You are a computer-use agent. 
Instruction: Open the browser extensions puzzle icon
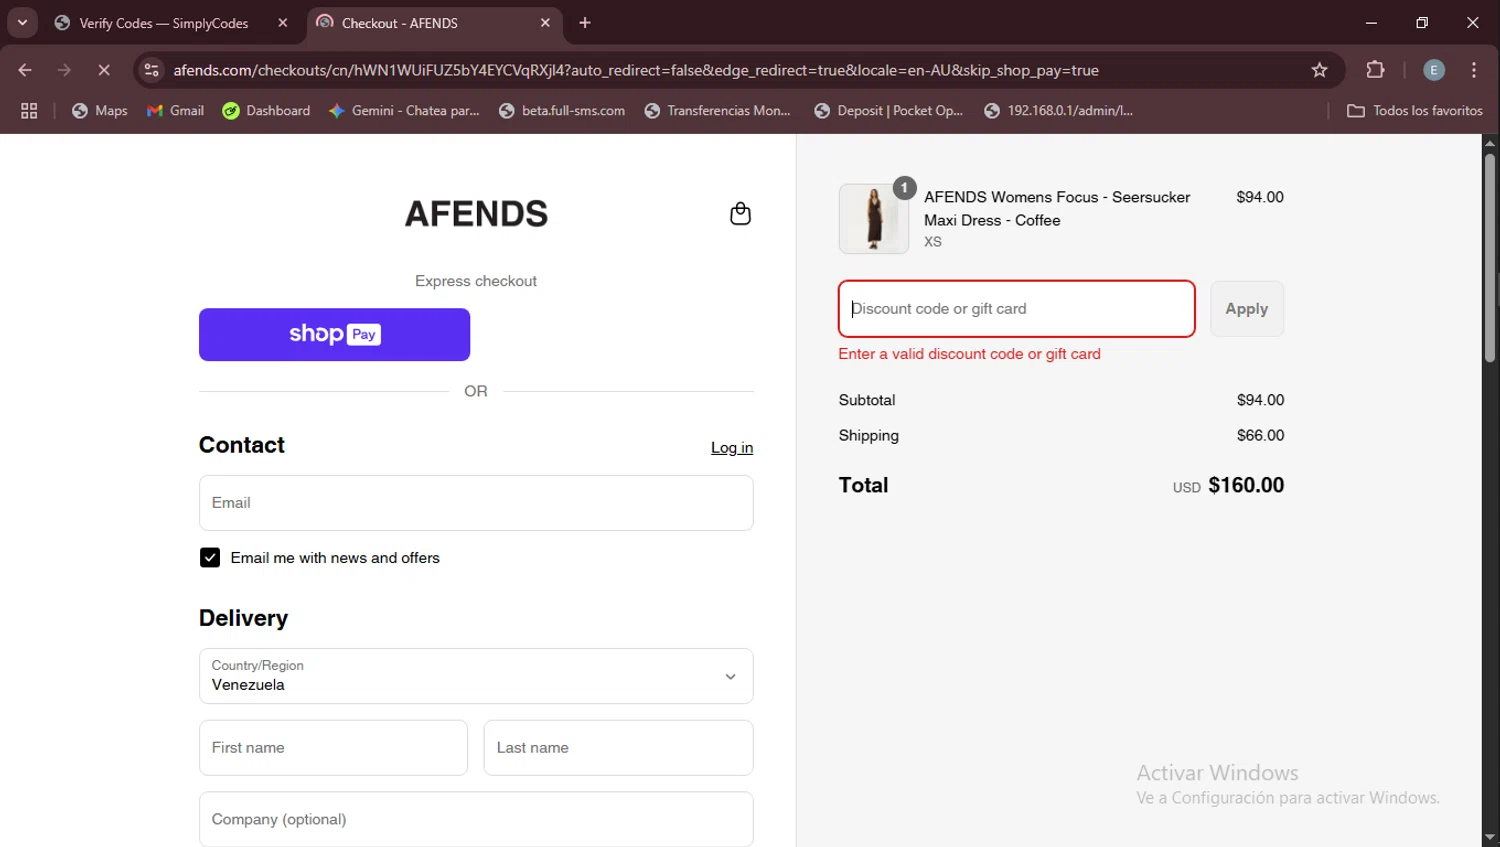click(x=1375, y=70)
